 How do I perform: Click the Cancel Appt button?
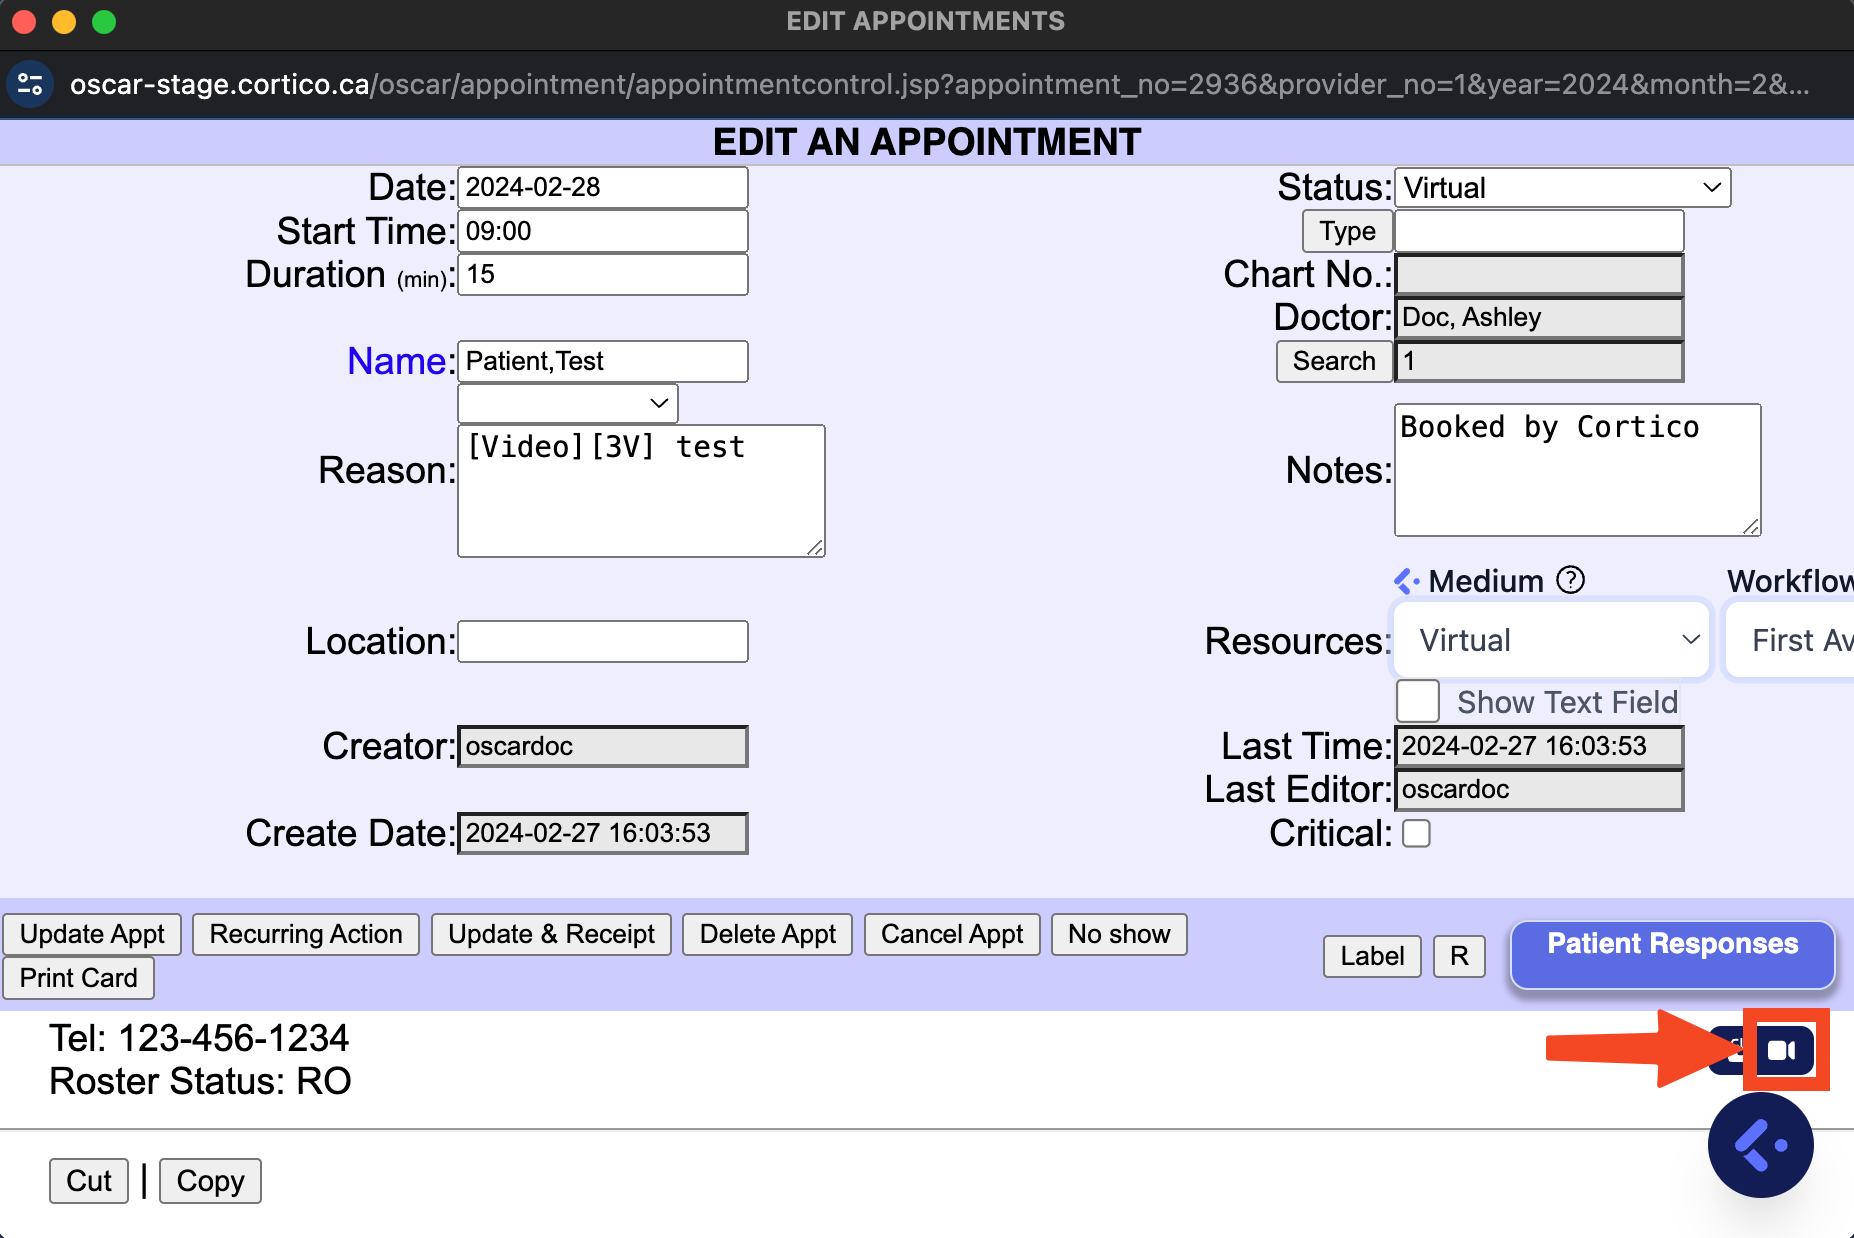pyautogui.click(x=952, y=934)
